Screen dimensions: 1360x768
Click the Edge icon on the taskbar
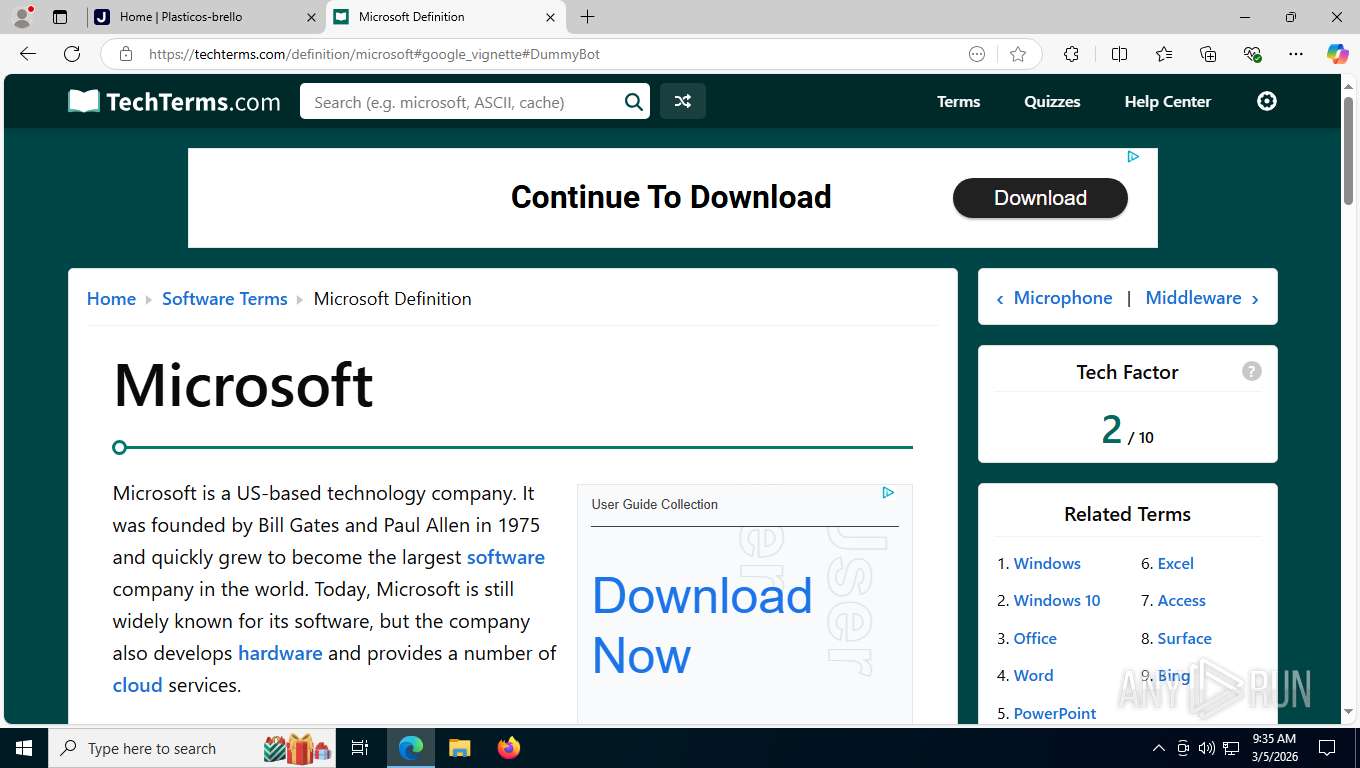coord(410,748)
